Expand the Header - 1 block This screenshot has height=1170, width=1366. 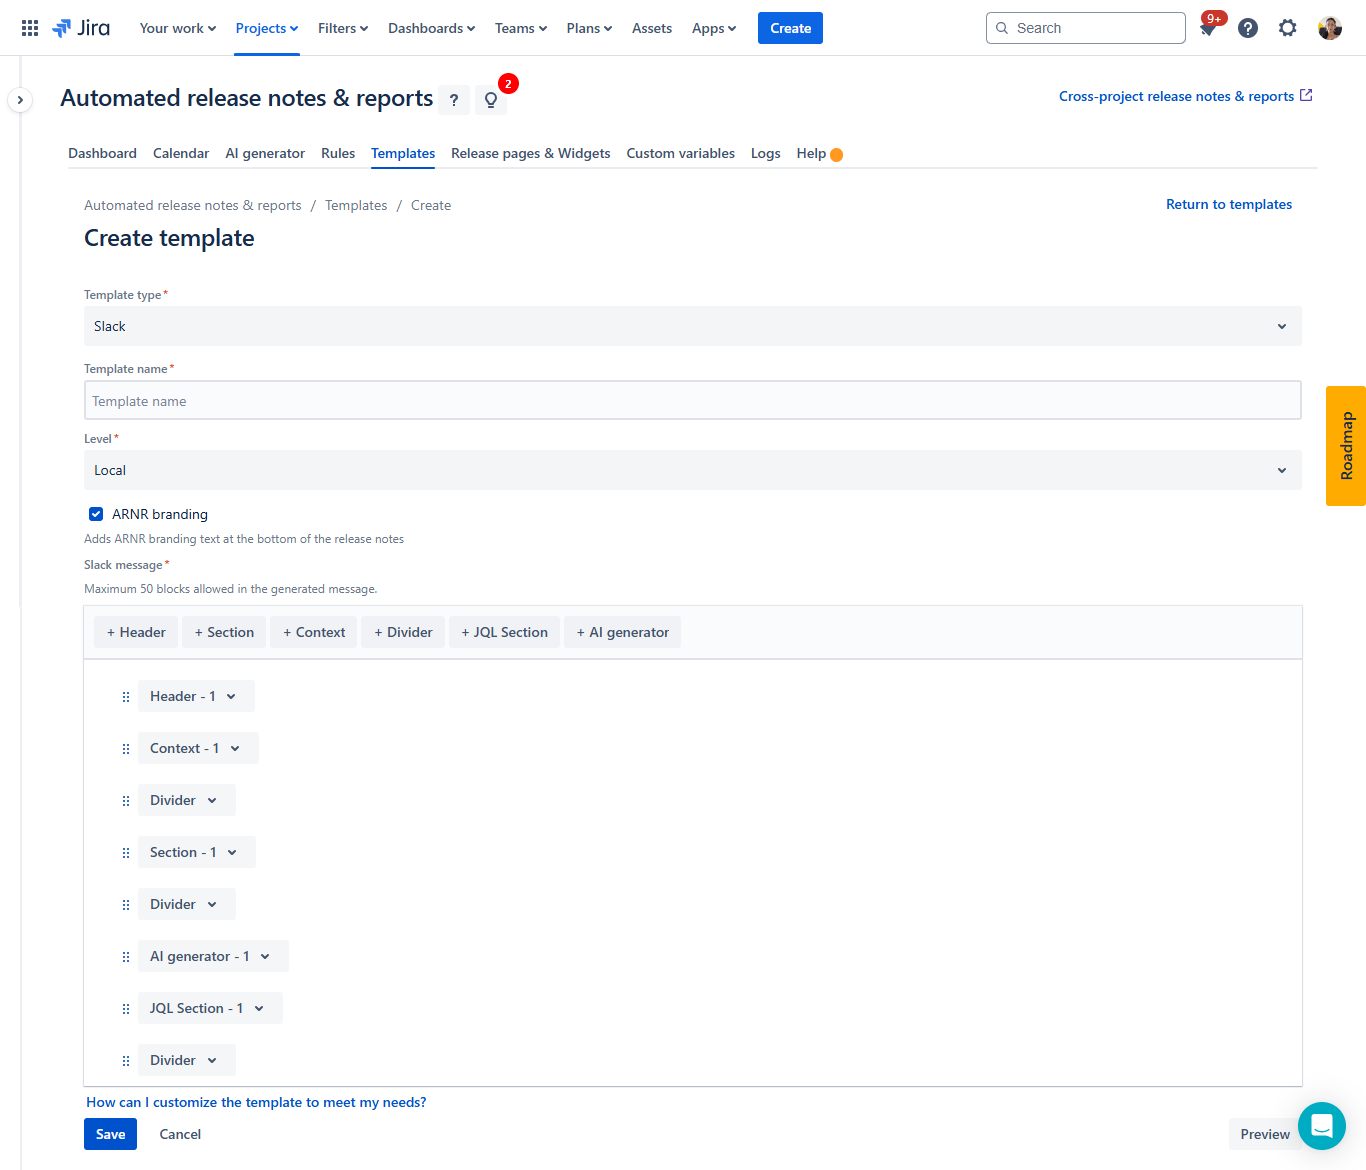[x=196, y=696]
